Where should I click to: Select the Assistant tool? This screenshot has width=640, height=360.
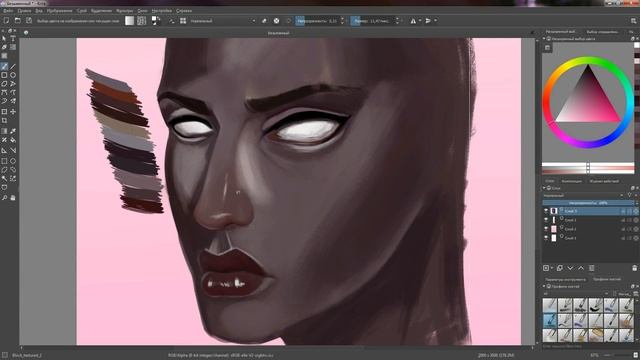click(x=4, y=151)
